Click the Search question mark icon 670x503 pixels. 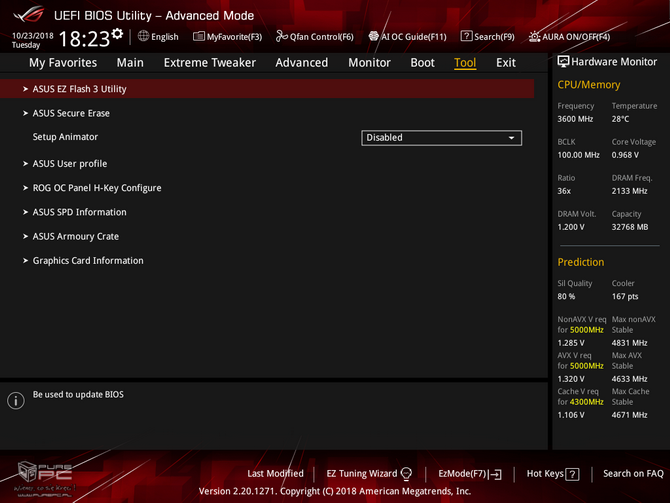point(466,36)
